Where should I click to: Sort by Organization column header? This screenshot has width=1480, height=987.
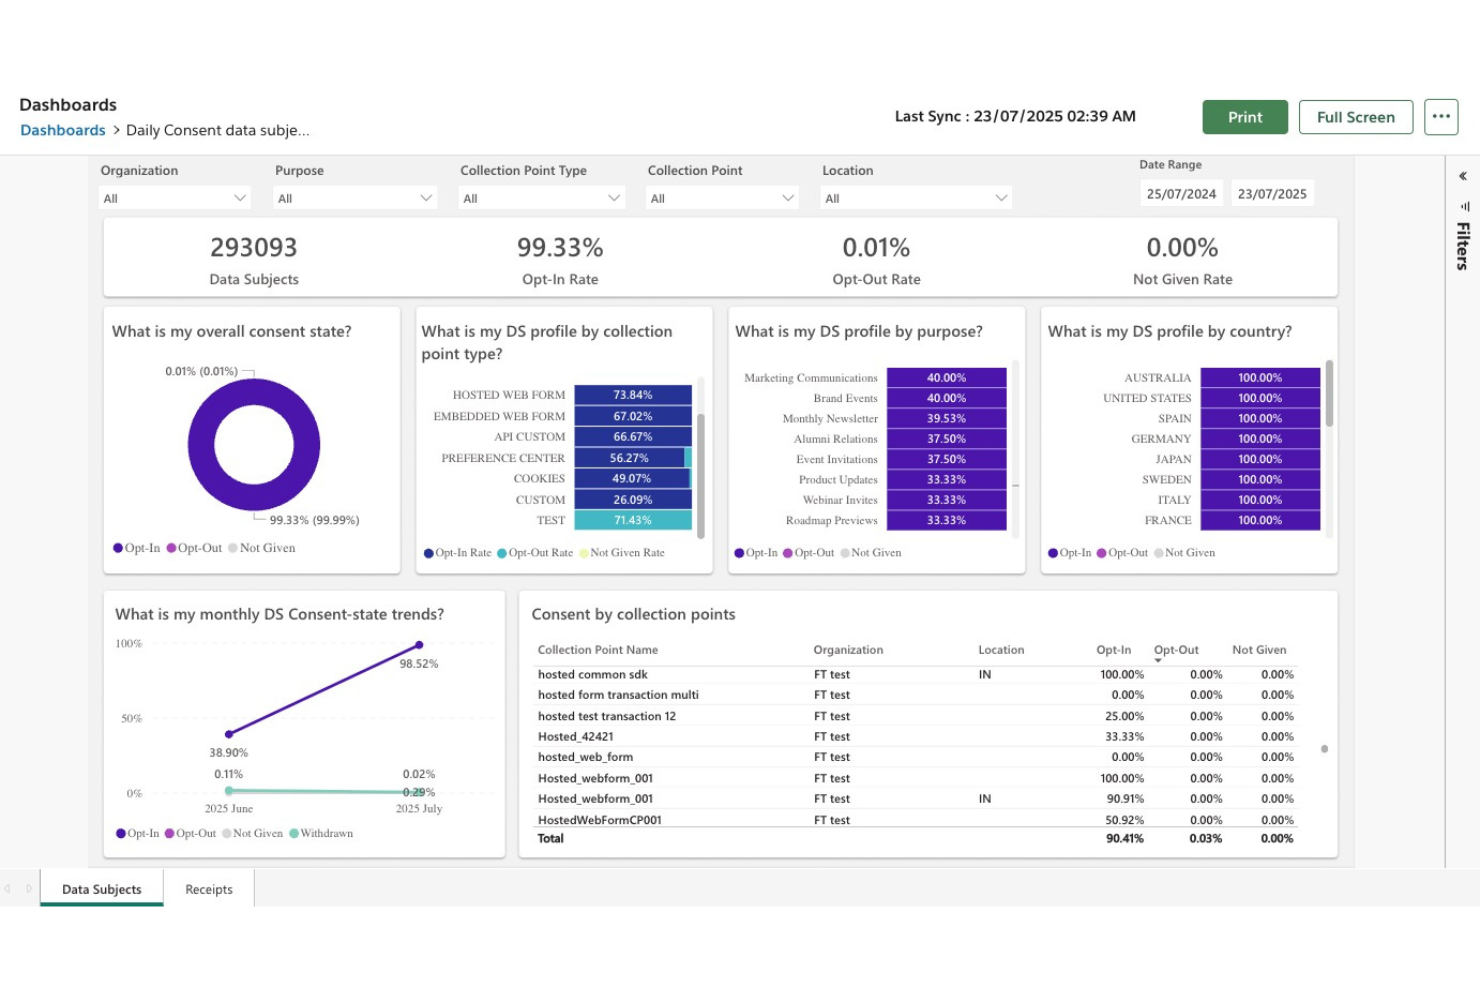pyautogui.click(x=848, y=650)
